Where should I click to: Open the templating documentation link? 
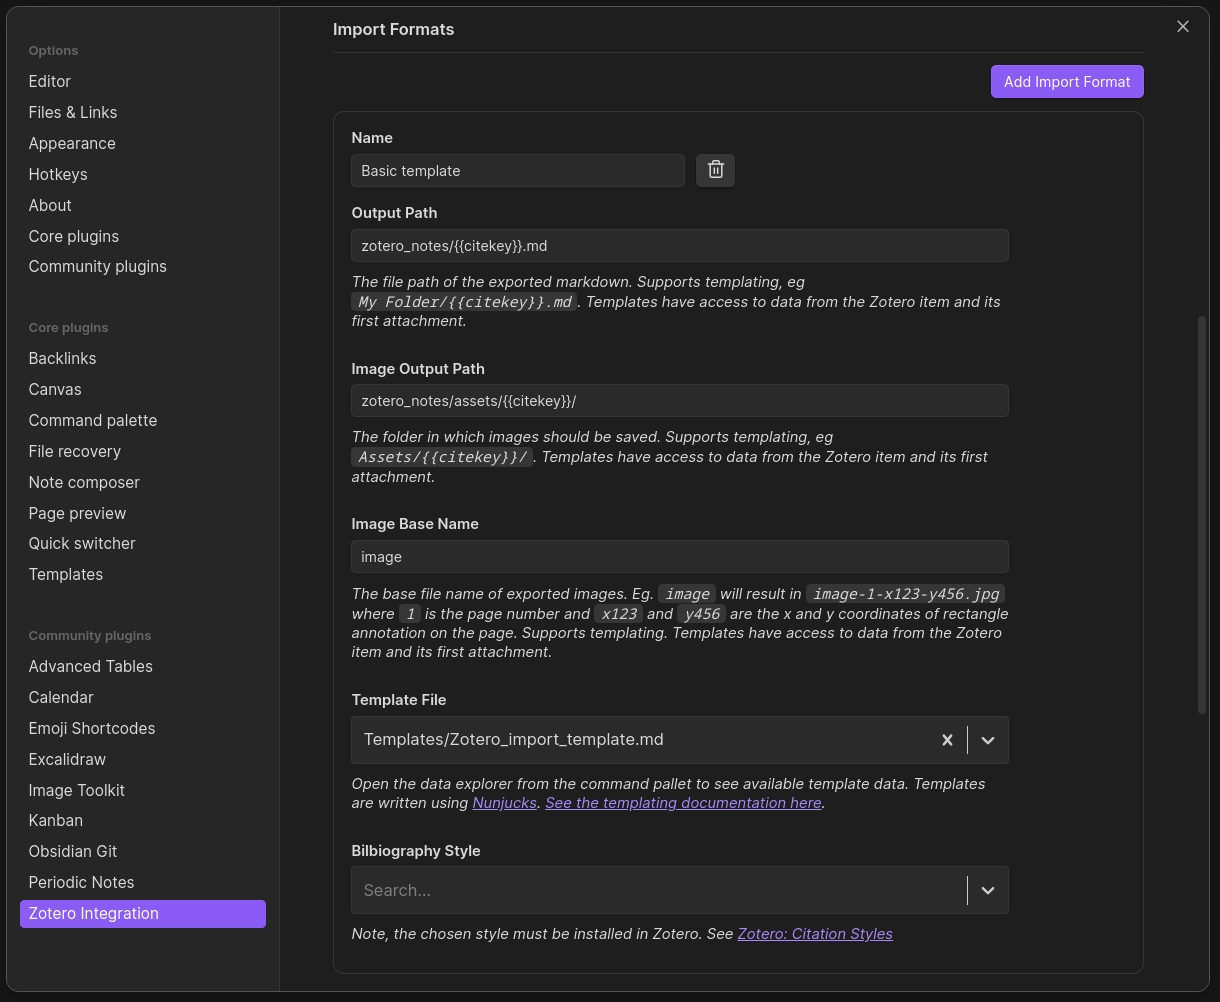[x=683, y=803]
